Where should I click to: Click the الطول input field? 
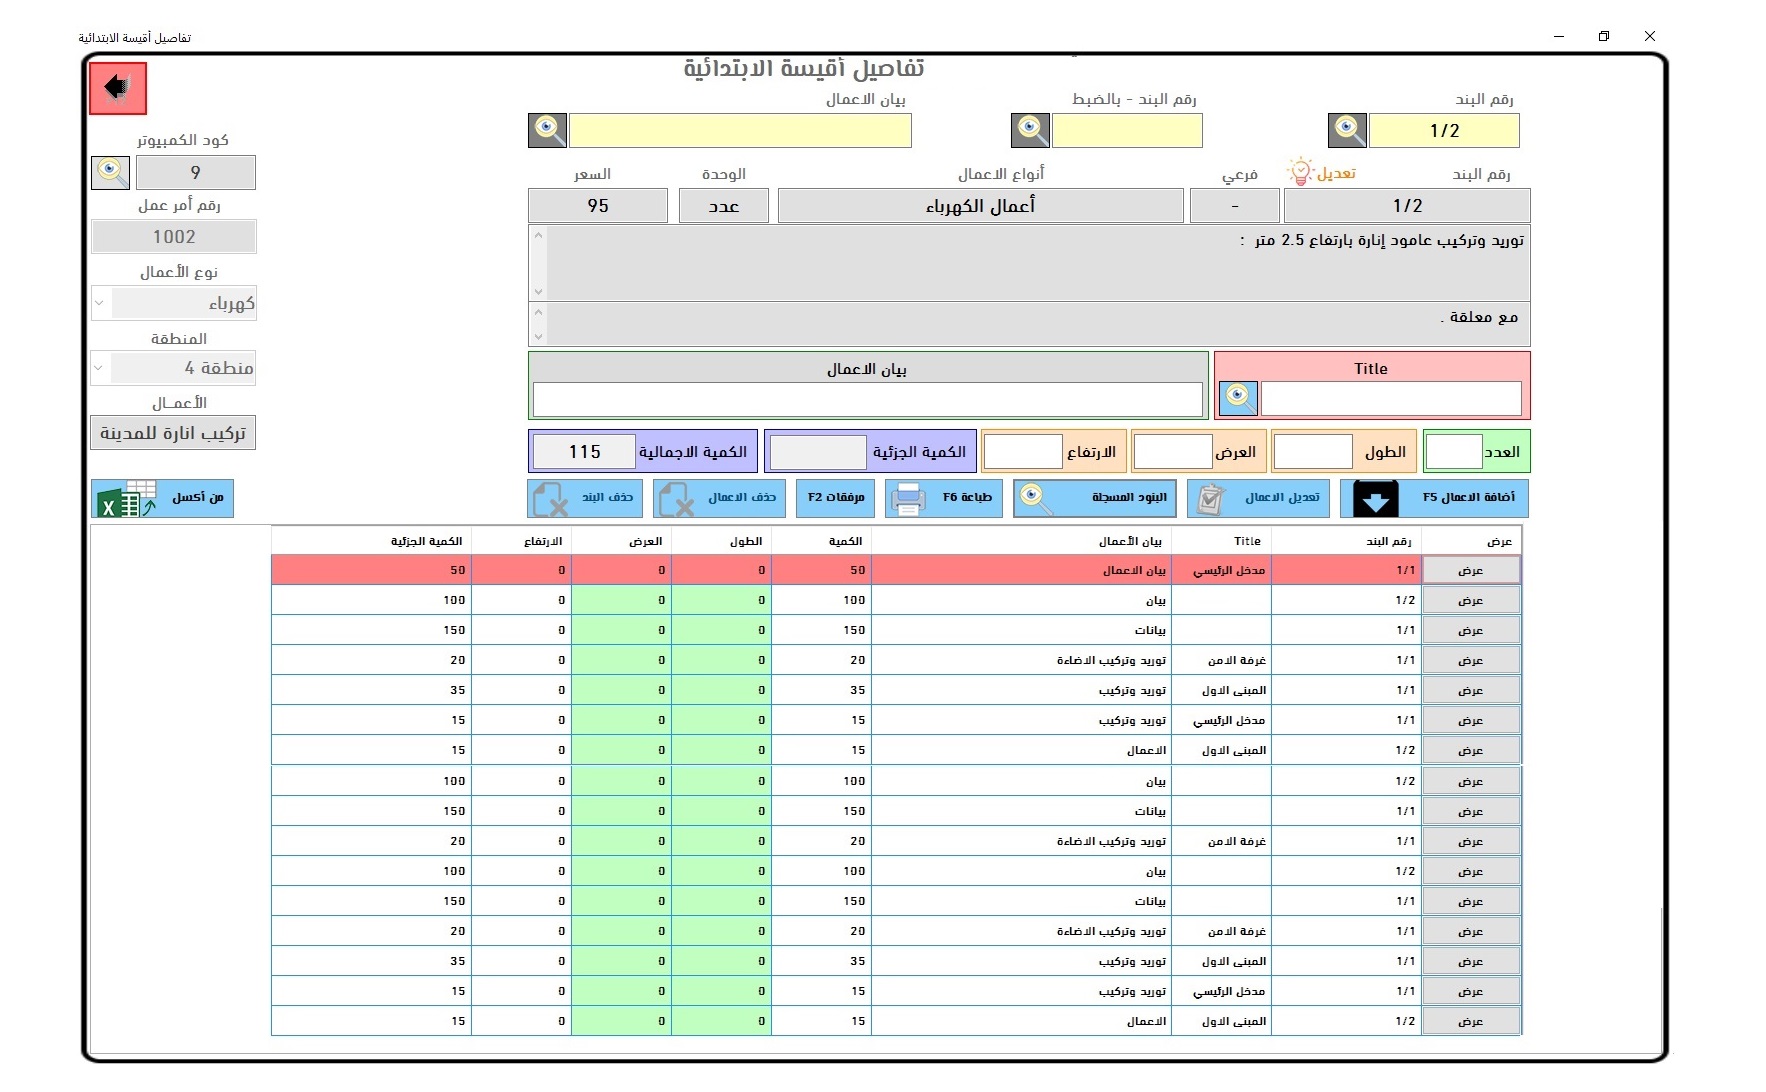(1313, 452)
